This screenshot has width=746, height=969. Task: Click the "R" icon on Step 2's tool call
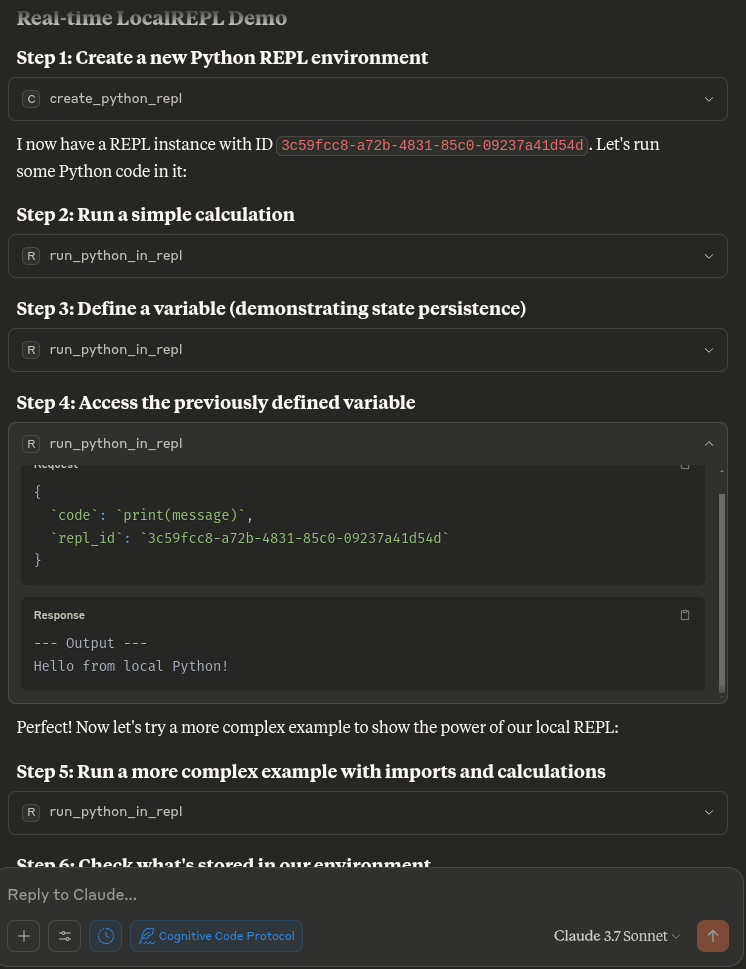pyautogui.click(x=31, y=256)
